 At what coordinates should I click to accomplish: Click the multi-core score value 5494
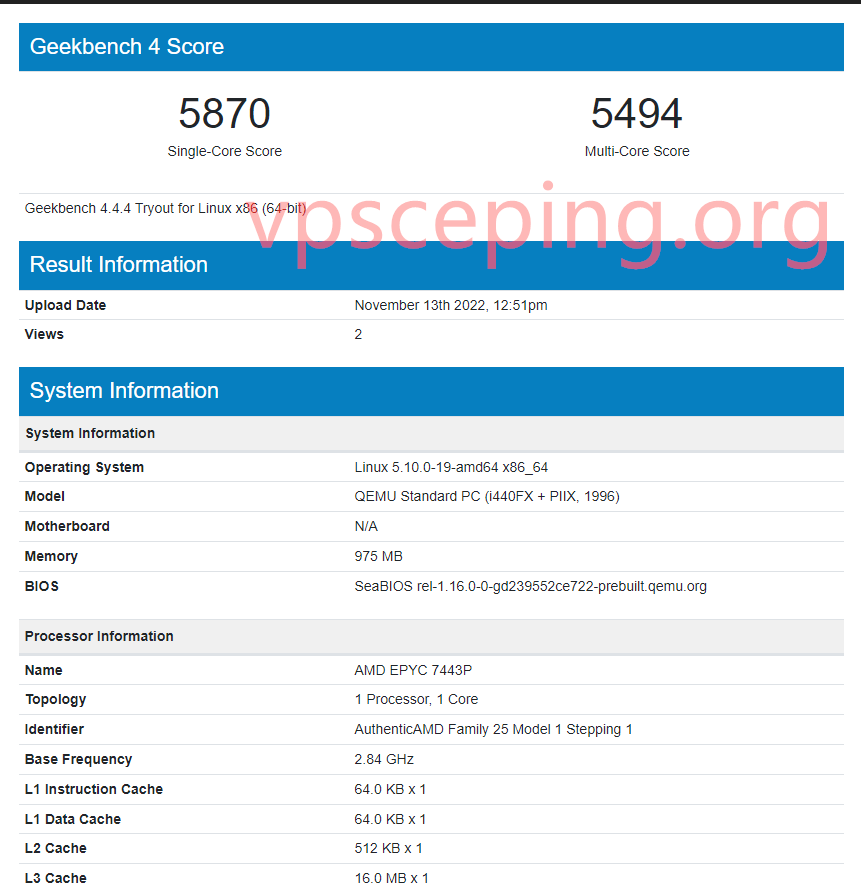click(636, 113)
